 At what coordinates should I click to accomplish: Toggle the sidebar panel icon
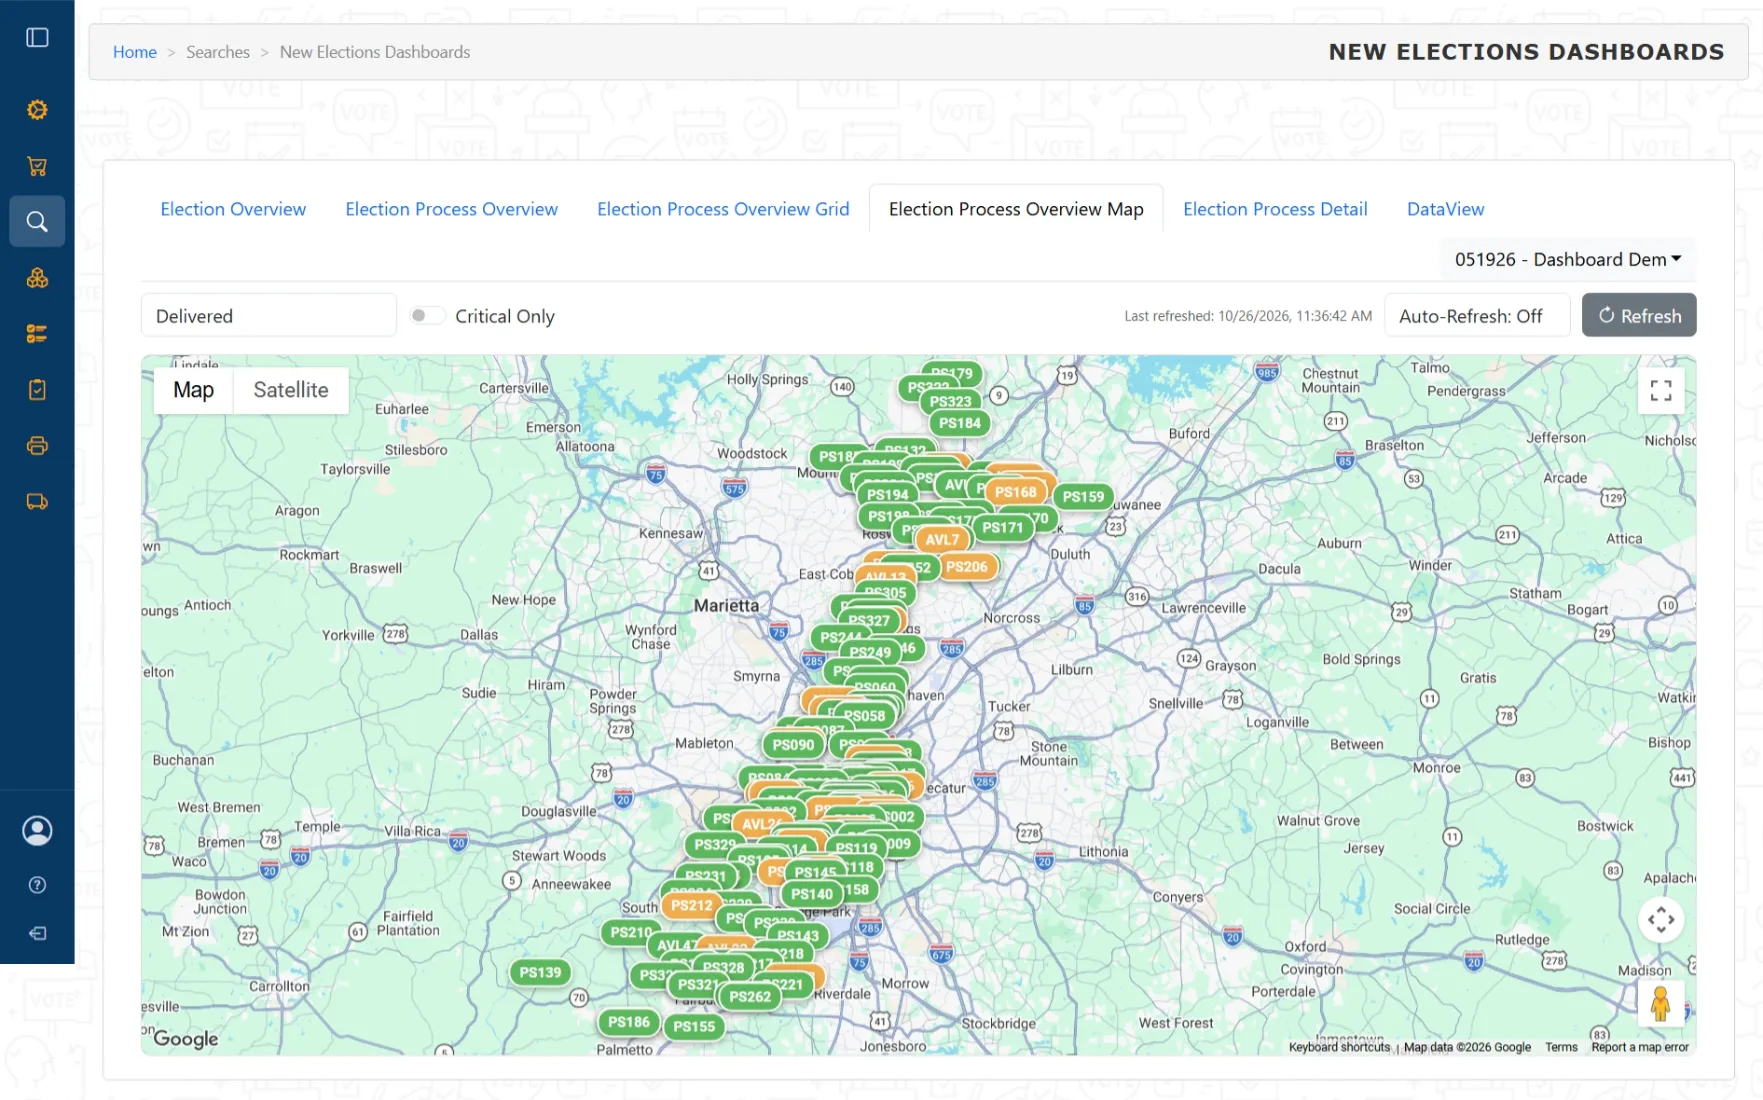(37, 37)
